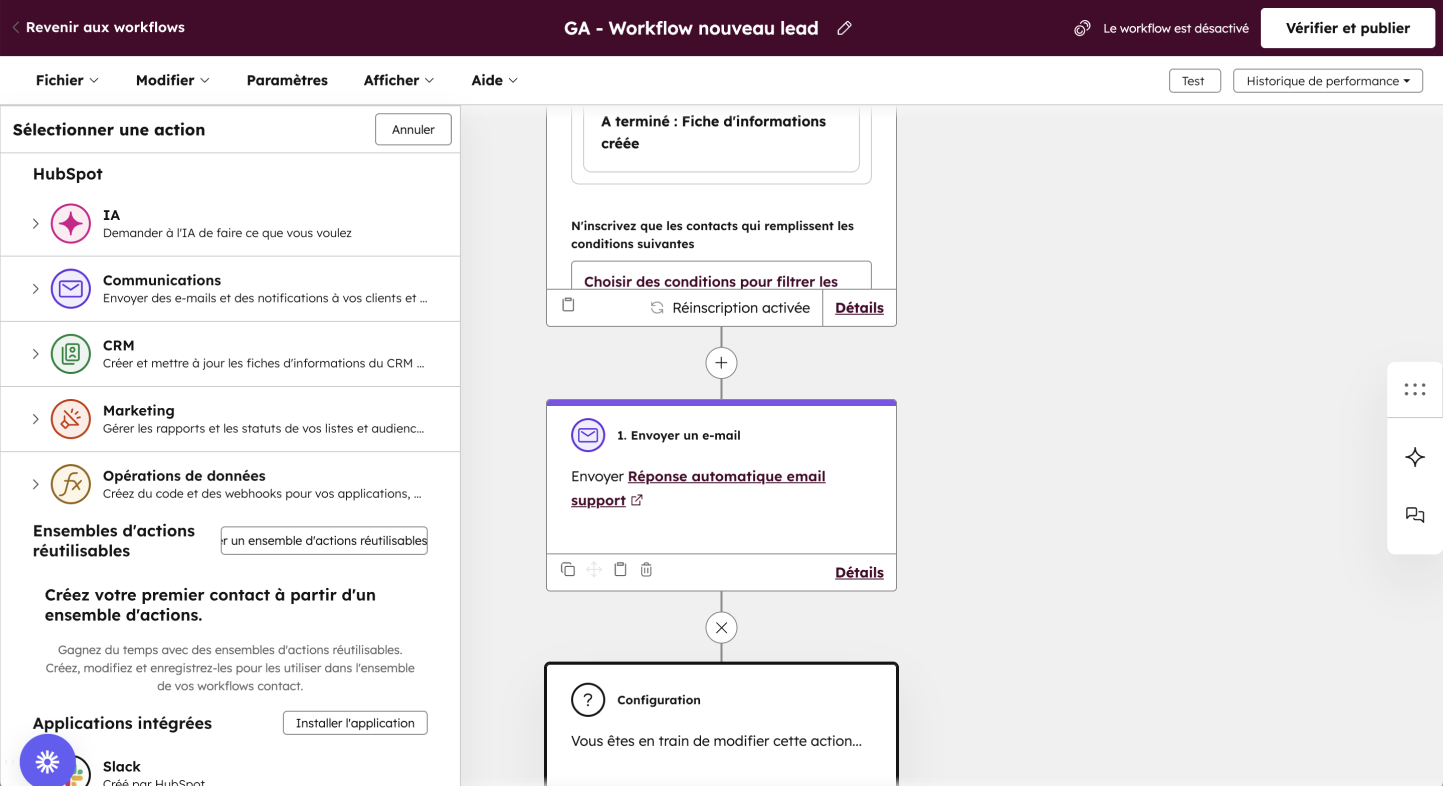Click the clipboard icon on trigger card
Viewport: 1443px width, 786px height.
568,305
